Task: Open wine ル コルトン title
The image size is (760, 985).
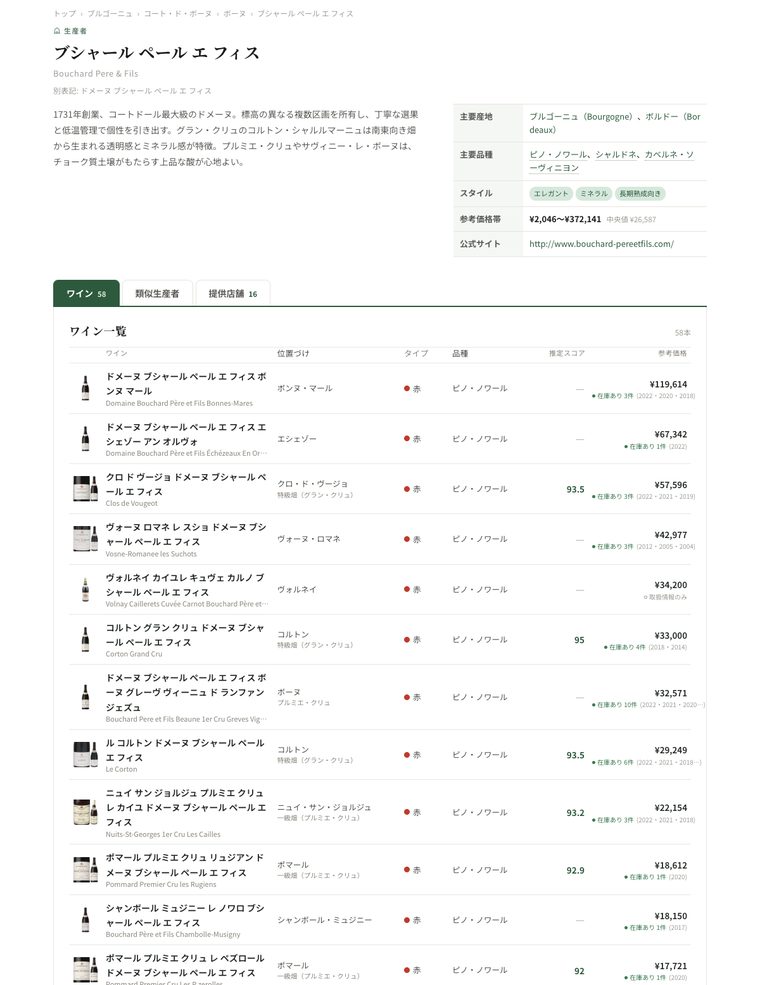Action: tap(185, 750)
